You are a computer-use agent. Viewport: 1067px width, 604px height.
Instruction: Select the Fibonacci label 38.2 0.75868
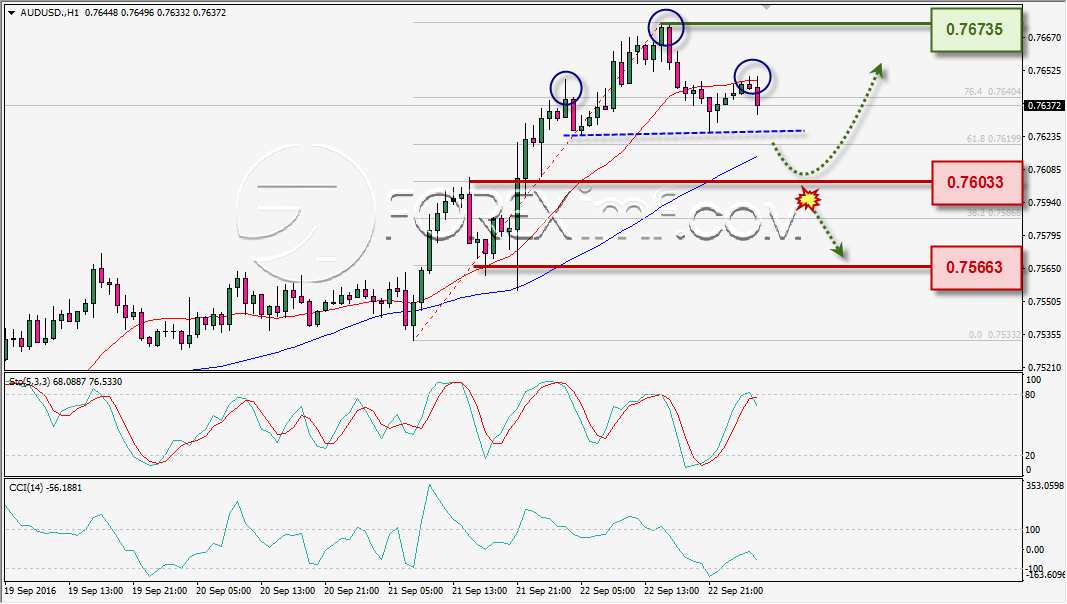994,213
